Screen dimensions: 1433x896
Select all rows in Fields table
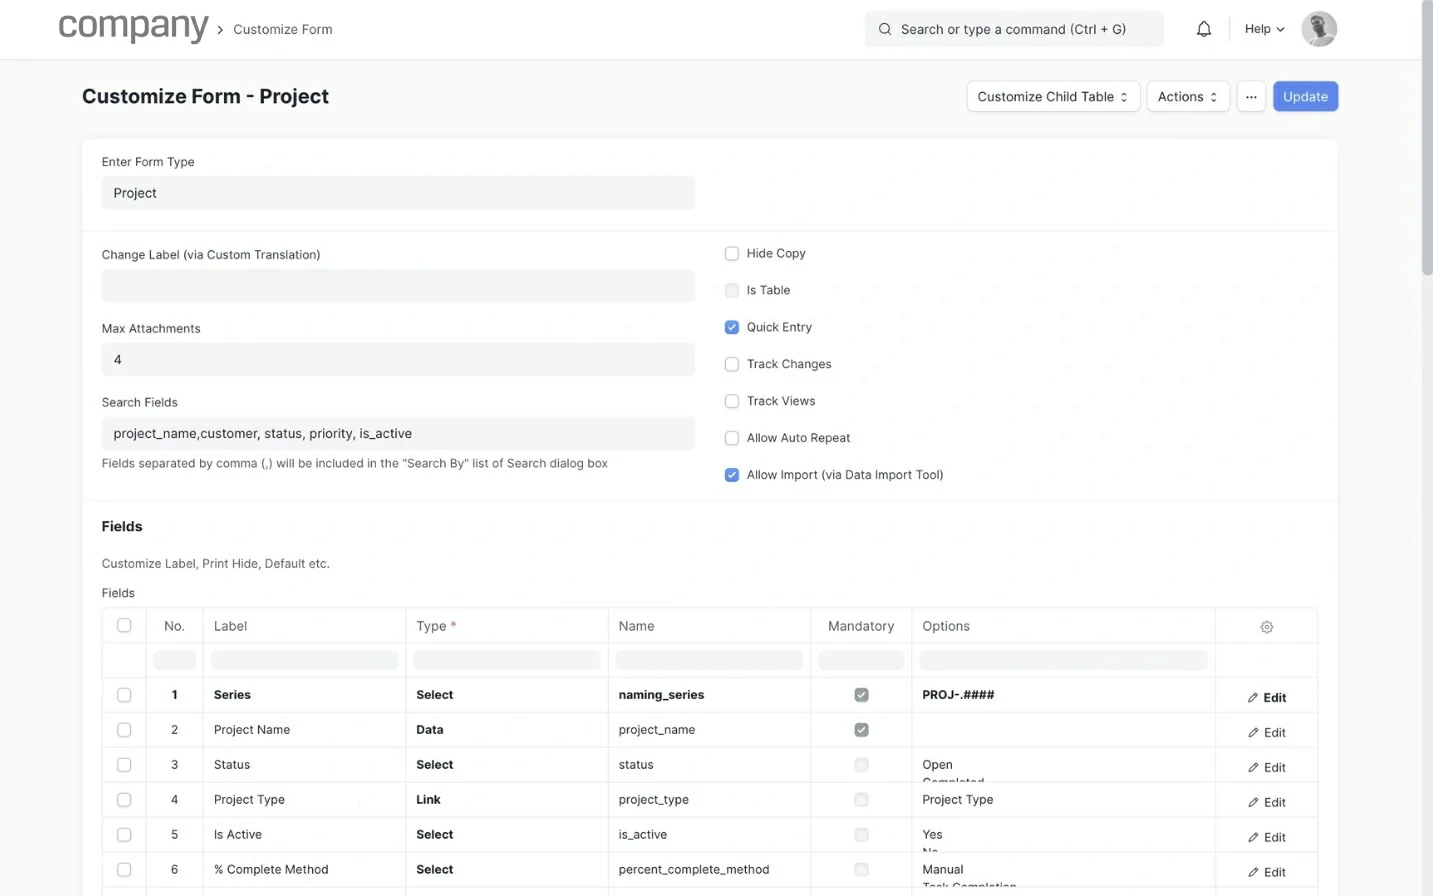(124, 626)
